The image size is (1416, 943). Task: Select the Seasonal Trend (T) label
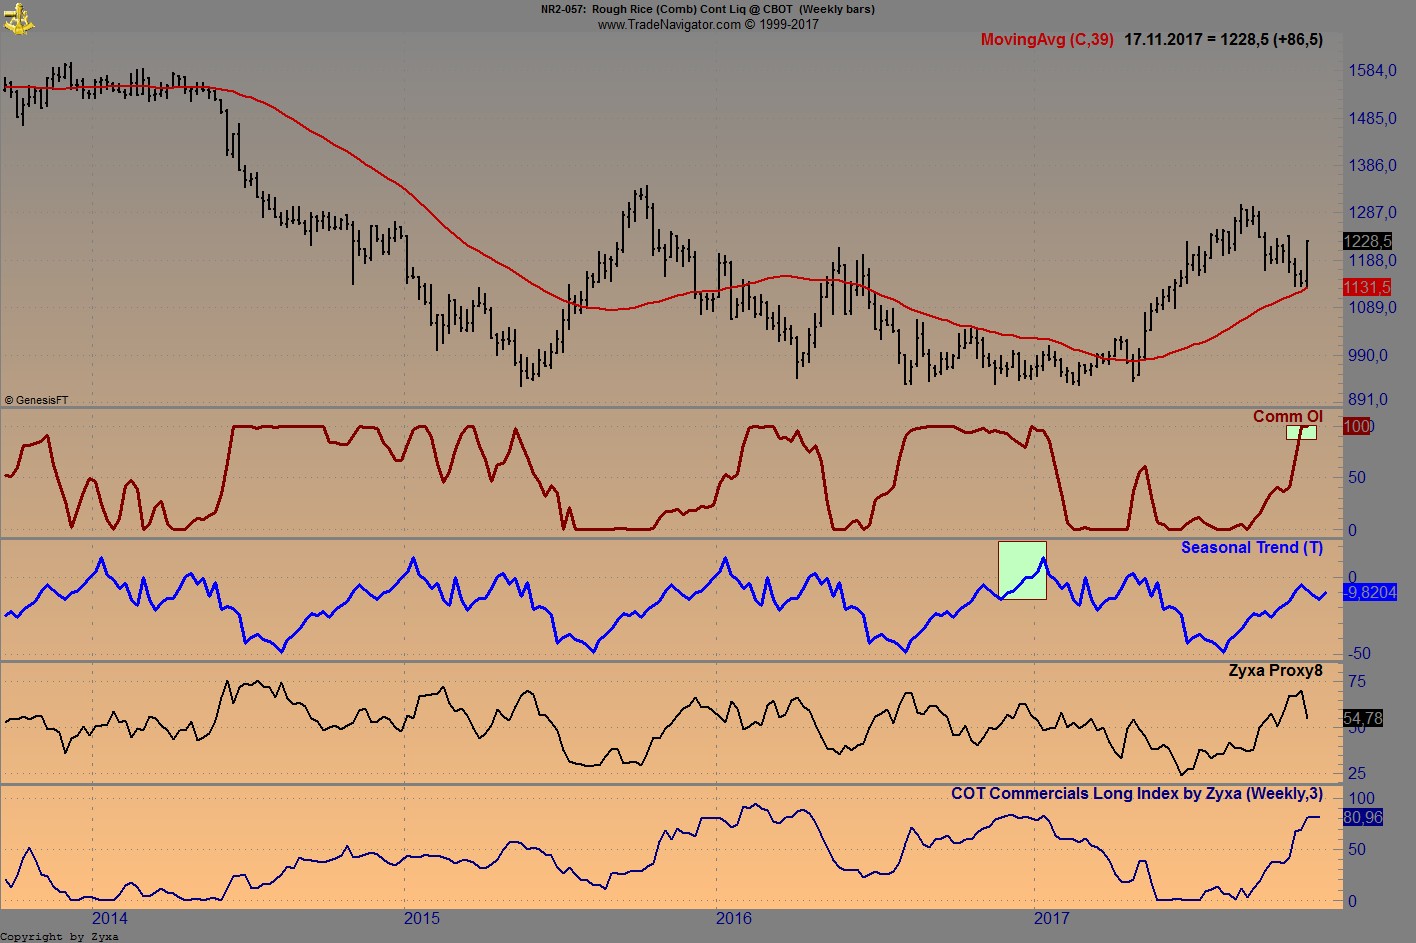pyautogui.click(x=1252, y=547)
